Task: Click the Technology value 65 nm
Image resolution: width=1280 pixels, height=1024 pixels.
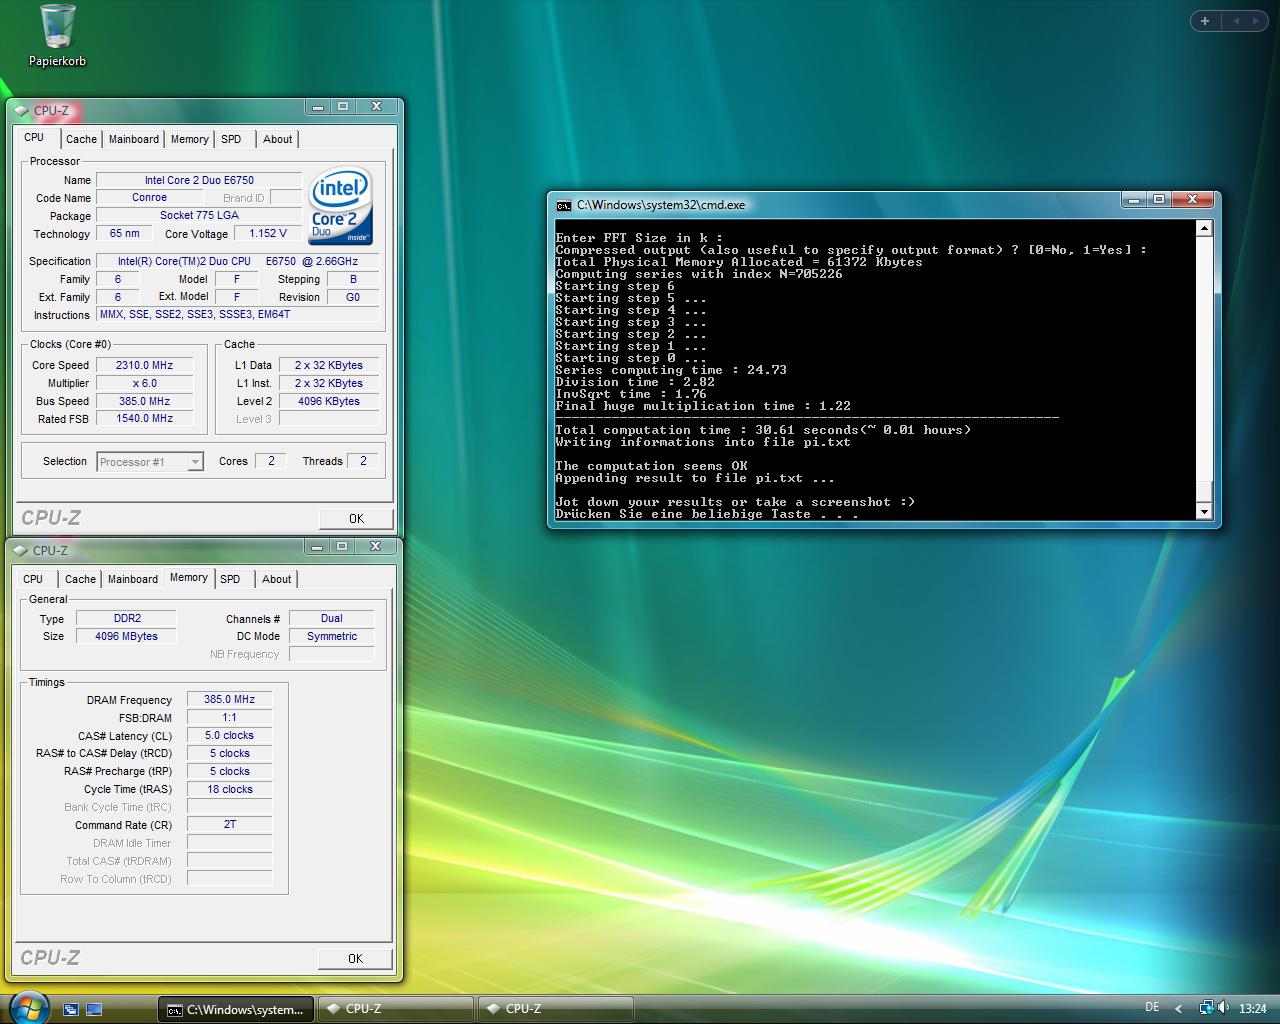Action: tap(125, 234)
